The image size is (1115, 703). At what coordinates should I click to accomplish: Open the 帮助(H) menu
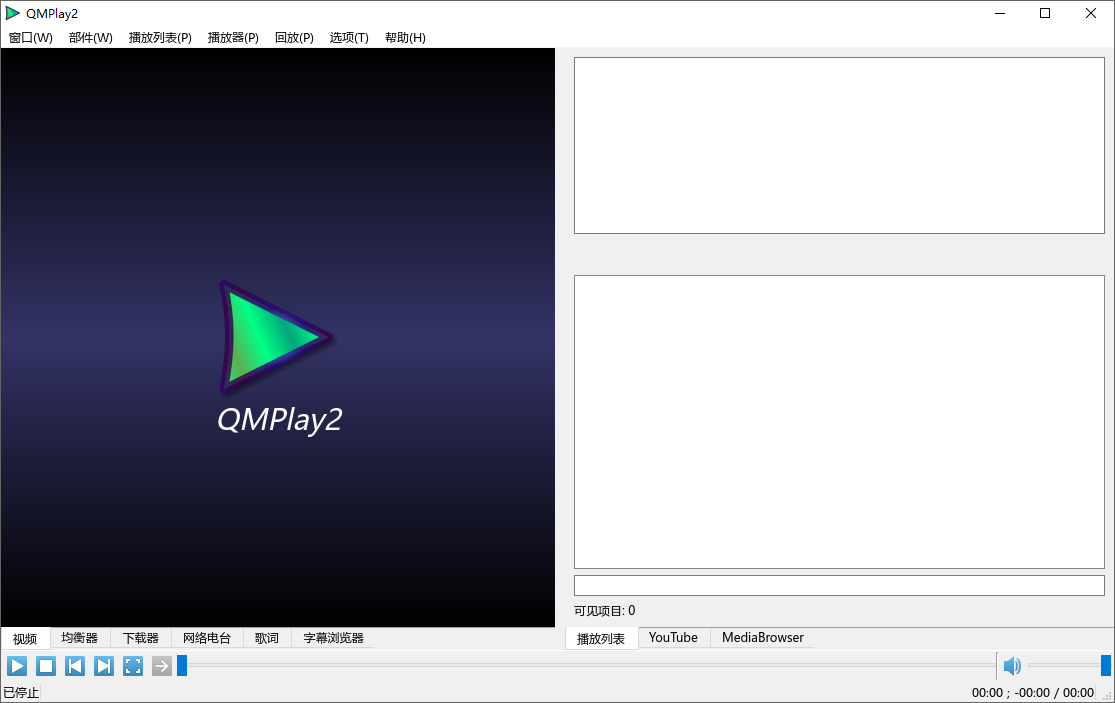(x=405, y=38)
